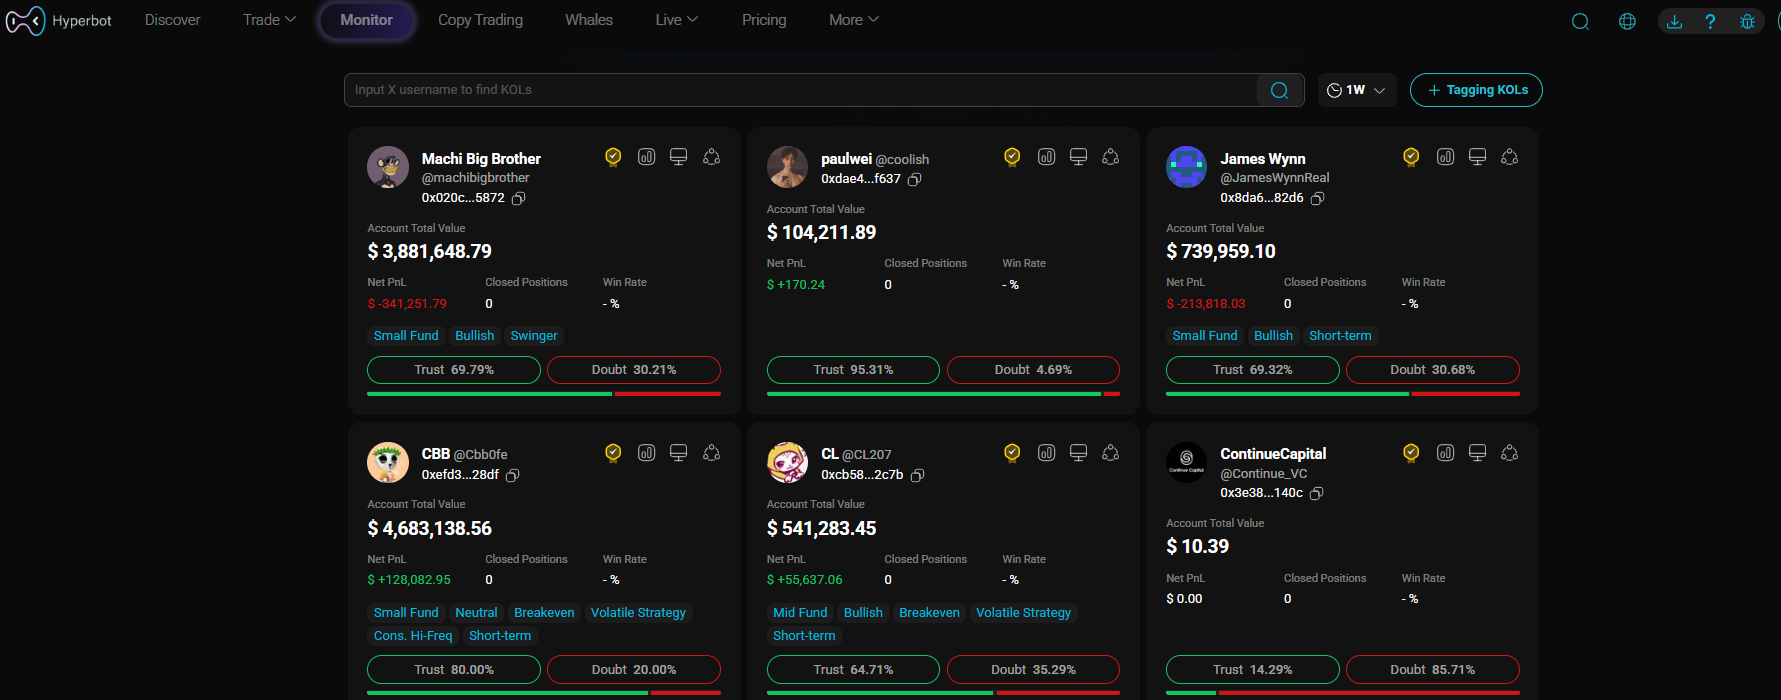Click share nodes icon on CBB card
The image size is (1781, 700).
711,453
